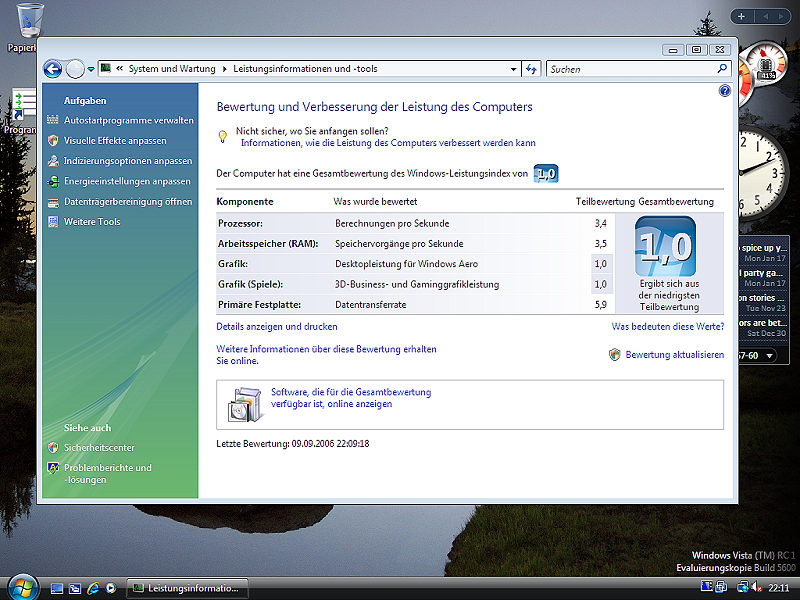Switch to Leistungsinformationen taskbar button

(189, 588)
